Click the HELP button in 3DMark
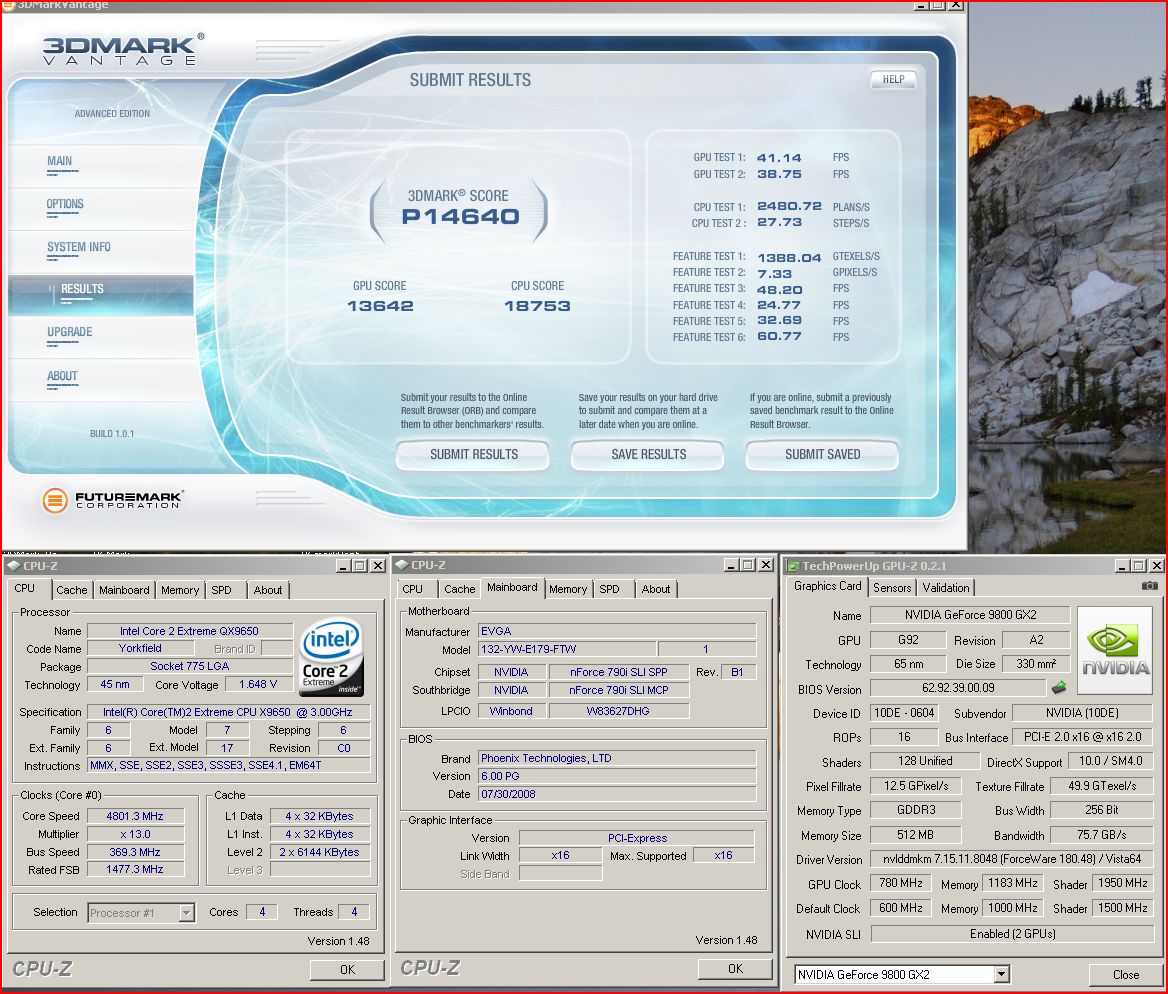This screenshot has height=994, width=1168. pos(893,80)
